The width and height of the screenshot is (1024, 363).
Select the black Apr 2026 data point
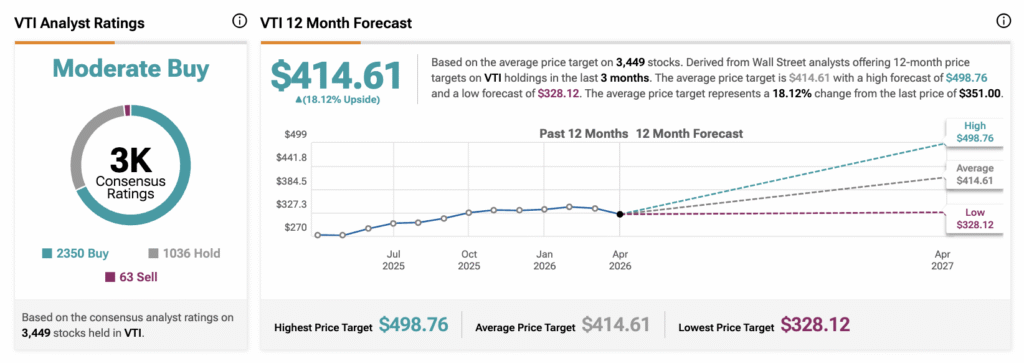(x=620, y=213)
